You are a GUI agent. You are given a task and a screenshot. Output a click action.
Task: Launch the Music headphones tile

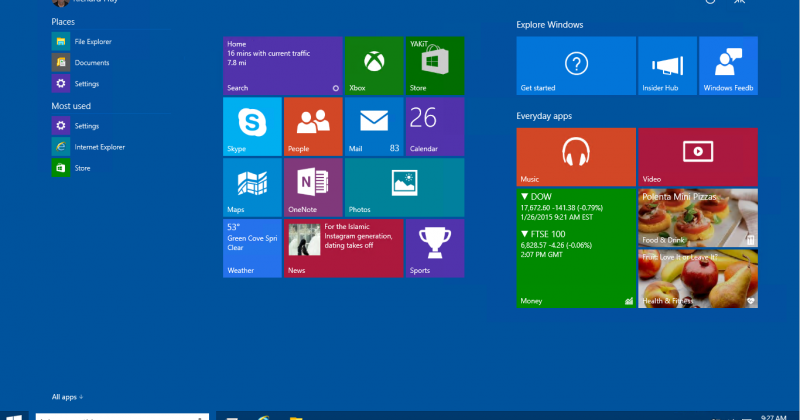click(576, 157)
